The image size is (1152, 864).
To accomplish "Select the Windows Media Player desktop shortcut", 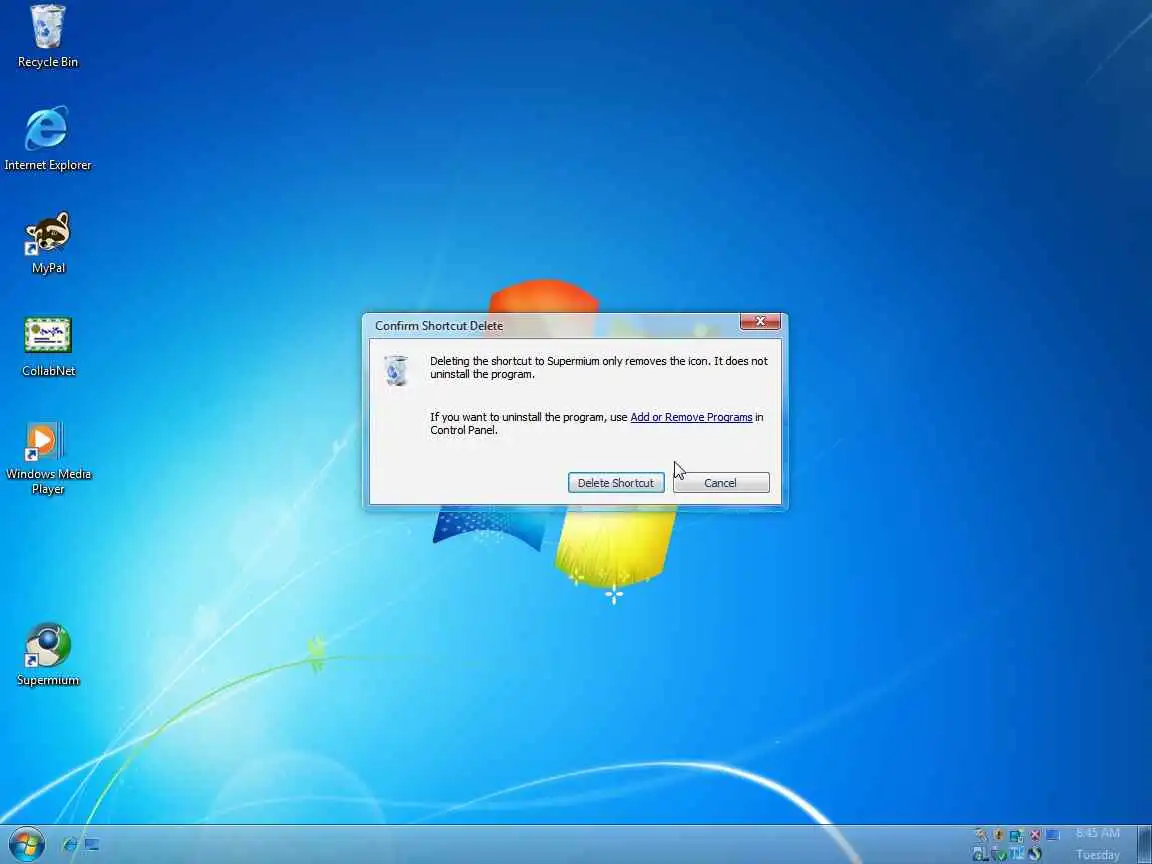I will (48, 457).
